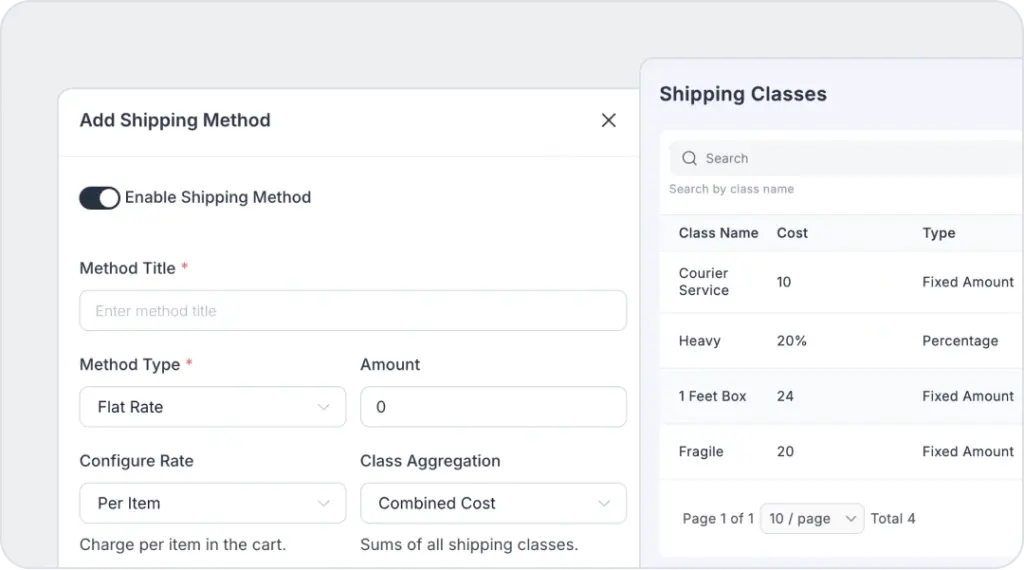
Task: Click the Type column header
Action: point(938,233)
